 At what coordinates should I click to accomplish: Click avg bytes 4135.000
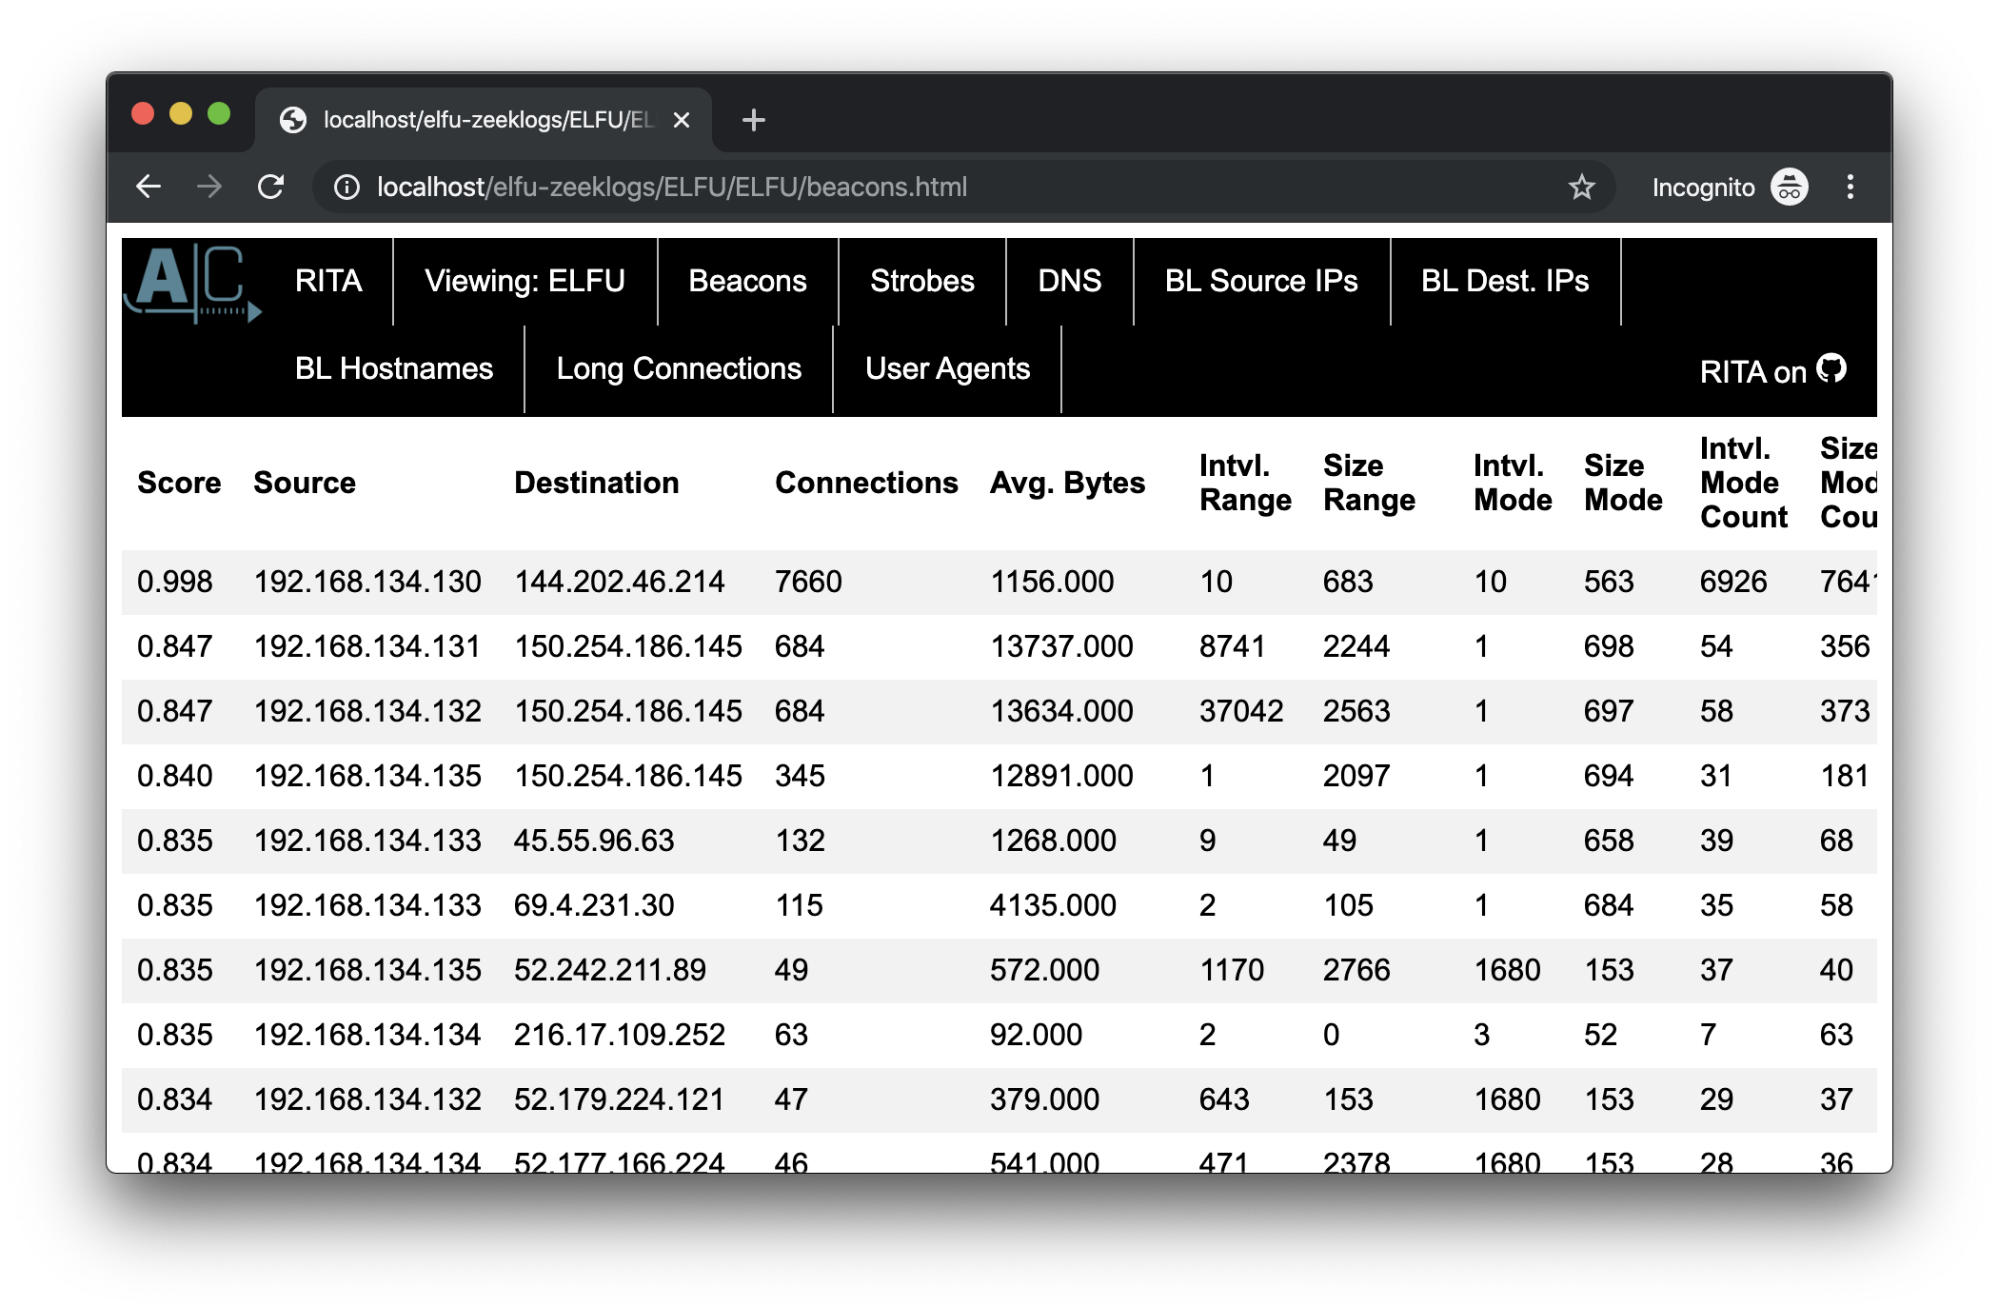pyautogui.click(x=1053, y=906)
